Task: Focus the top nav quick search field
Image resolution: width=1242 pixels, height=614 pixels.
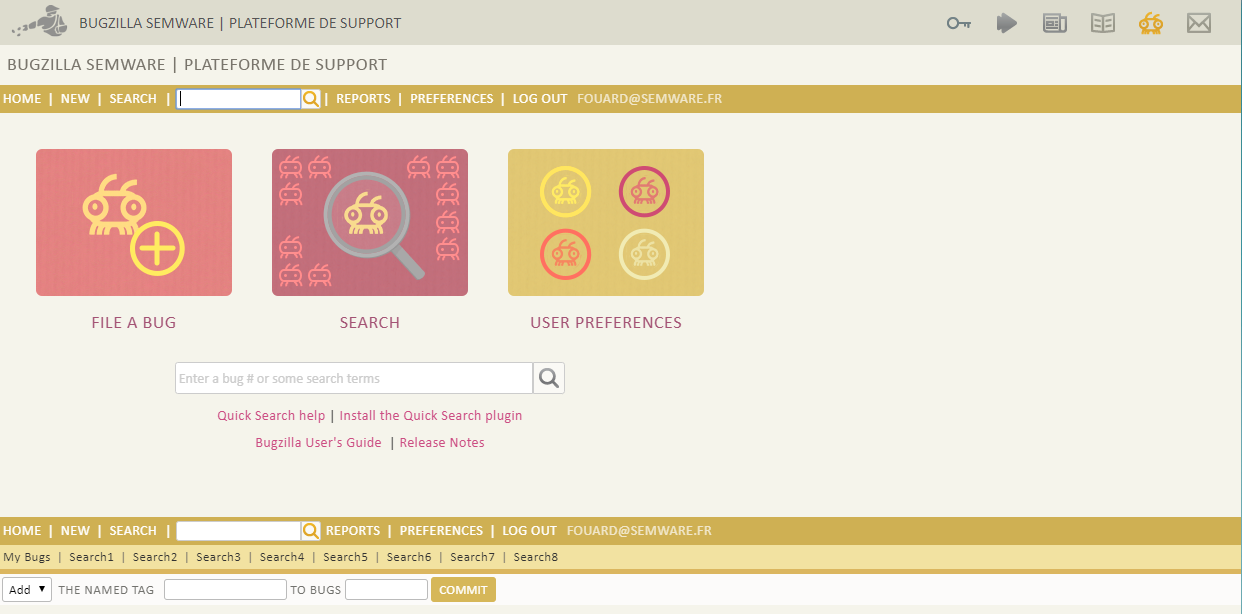Action: tap(239, 99)
